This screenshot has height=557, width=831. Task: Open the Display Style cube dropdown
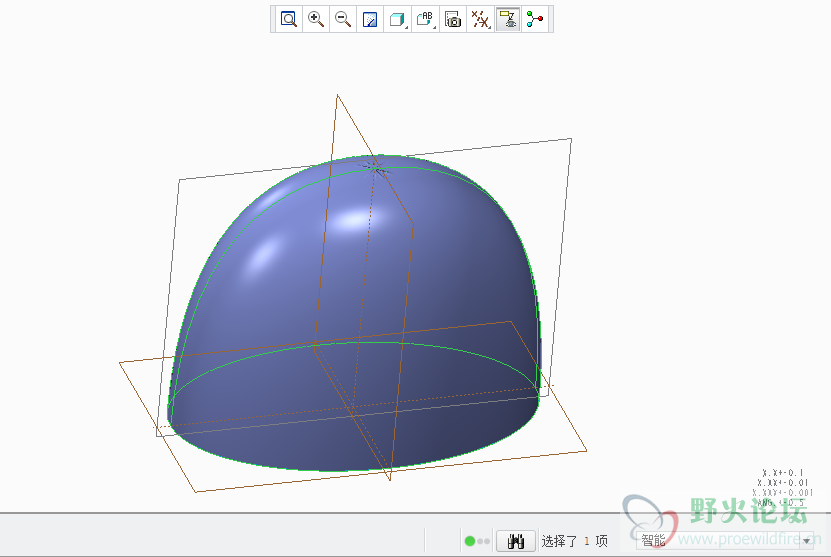[x=397, y=19]
